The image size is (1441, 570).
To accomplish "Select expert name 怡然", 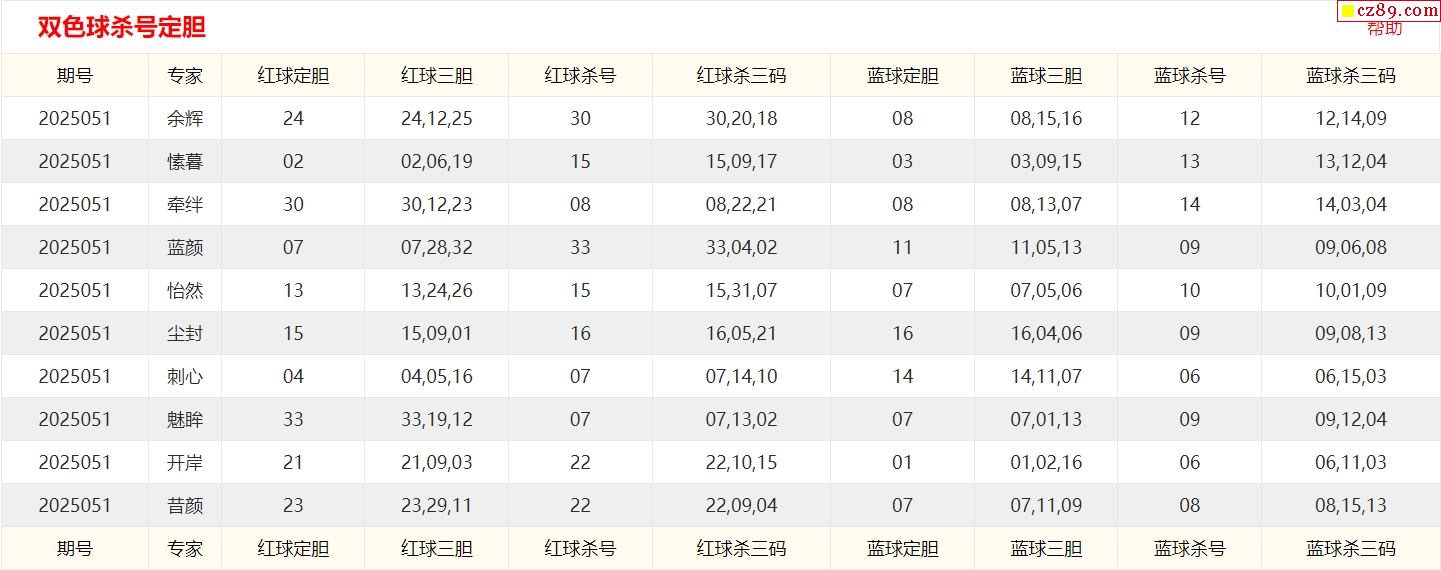I will (x=185, y=291).
